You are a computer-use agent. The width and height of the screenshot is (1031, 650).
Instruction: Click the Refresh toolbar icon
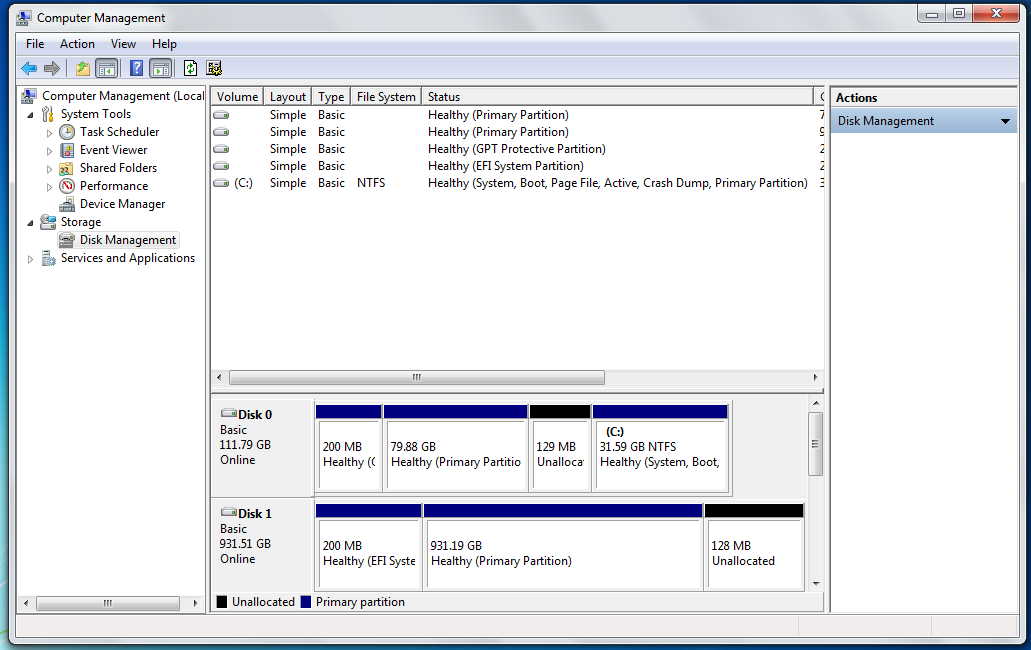tap(191, 68)
